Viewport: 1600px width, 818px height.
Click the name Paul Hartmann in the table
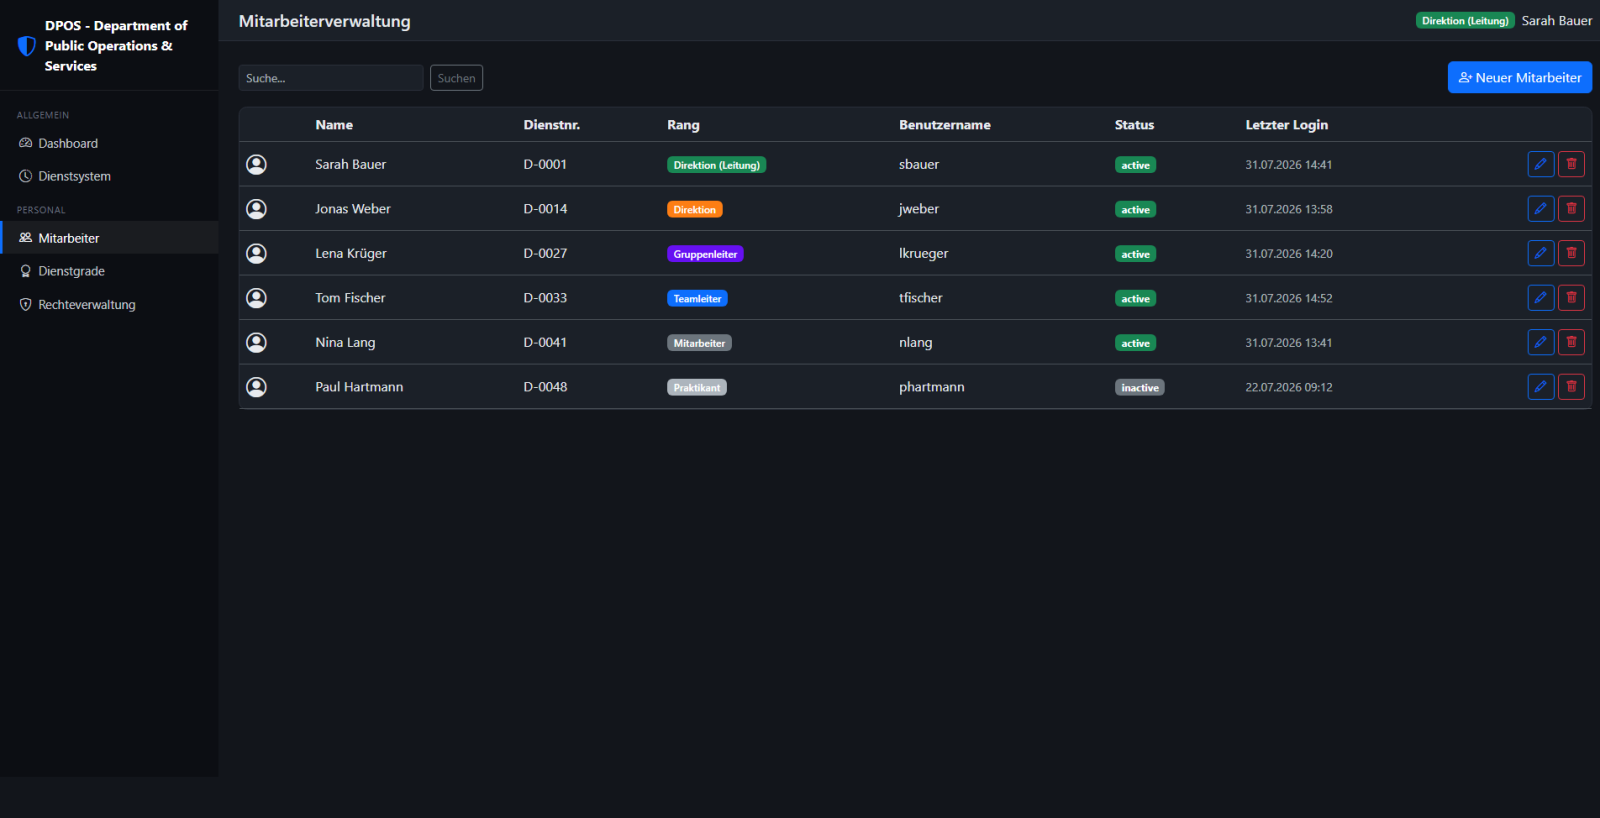click(x=359, y=387)
